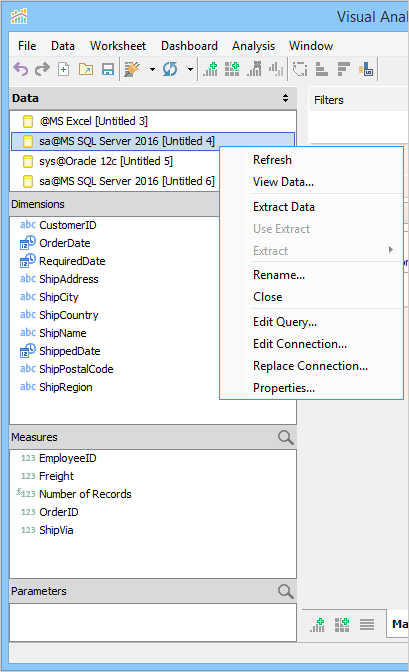The image size is (409, 672).
Task: Click the Undo arrow icon
Action: point(20,69)
